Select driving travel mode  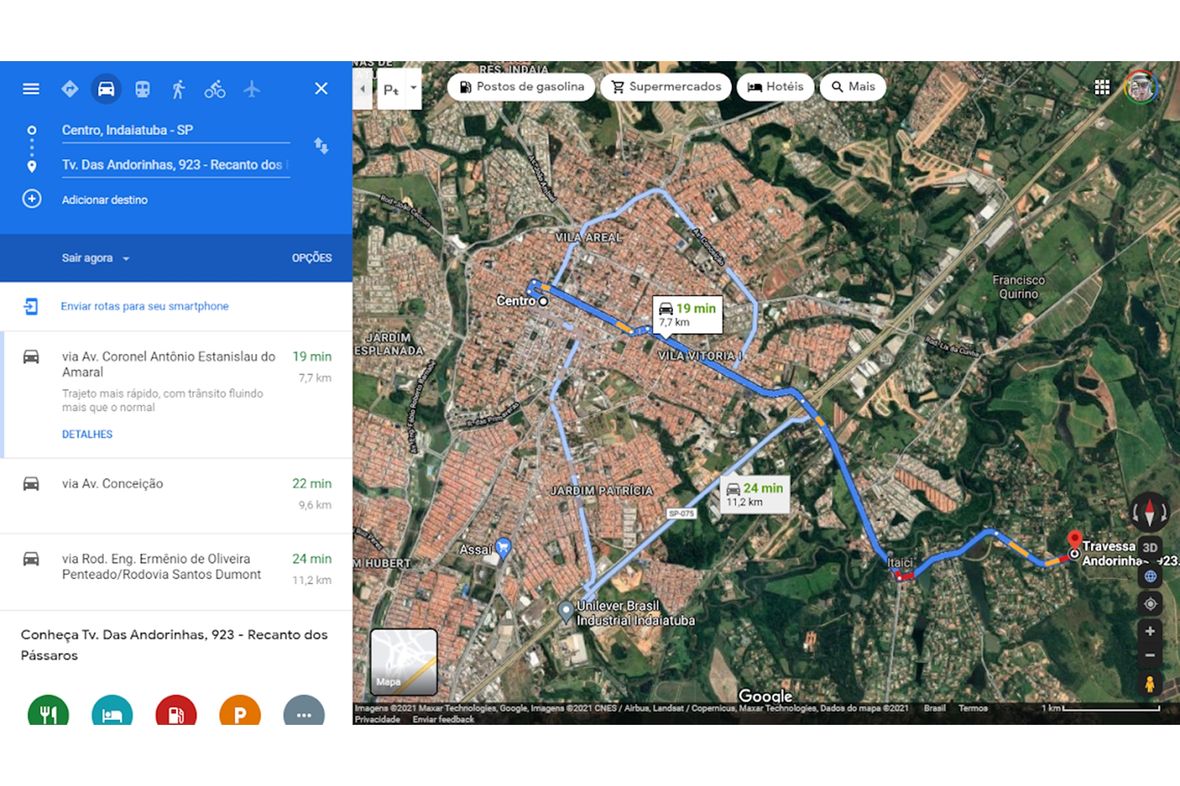106,89
